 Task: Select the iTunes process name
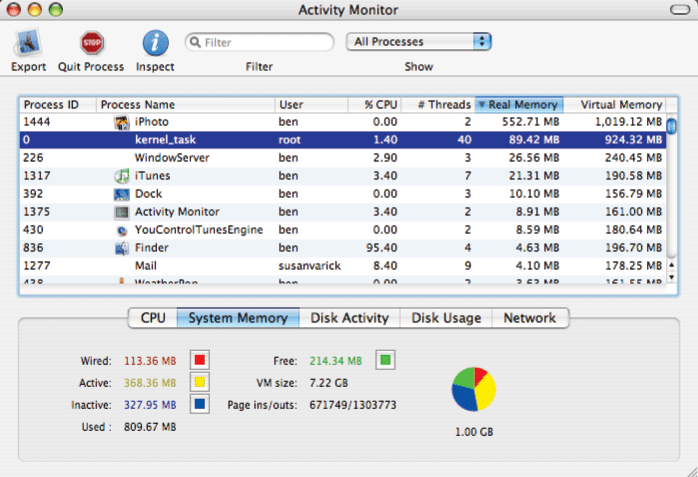pyautogui.click(x=153, y=176)
